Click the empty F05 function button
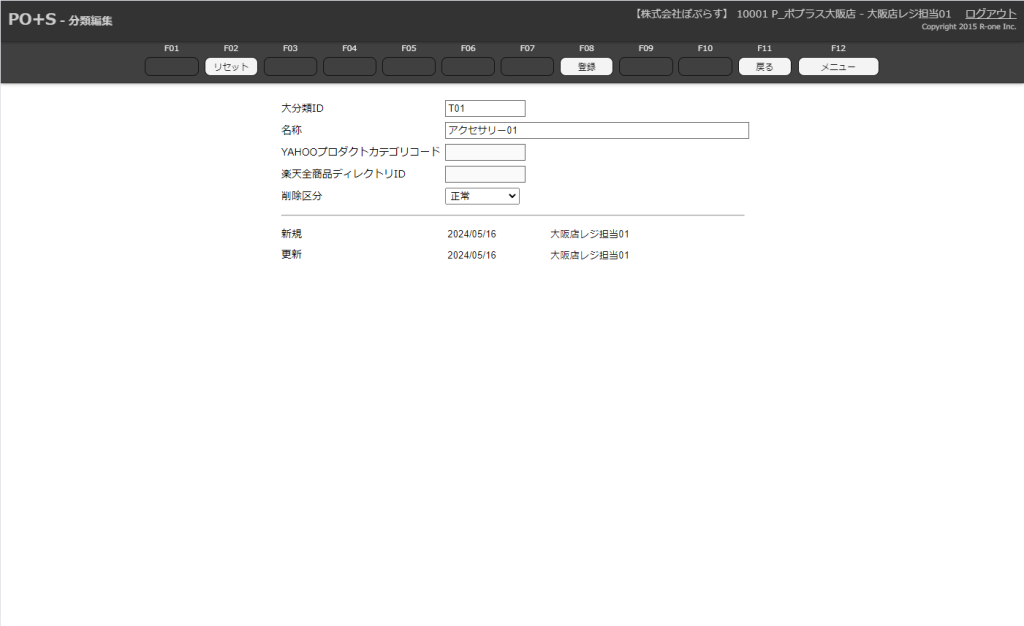 pos(409,67)
